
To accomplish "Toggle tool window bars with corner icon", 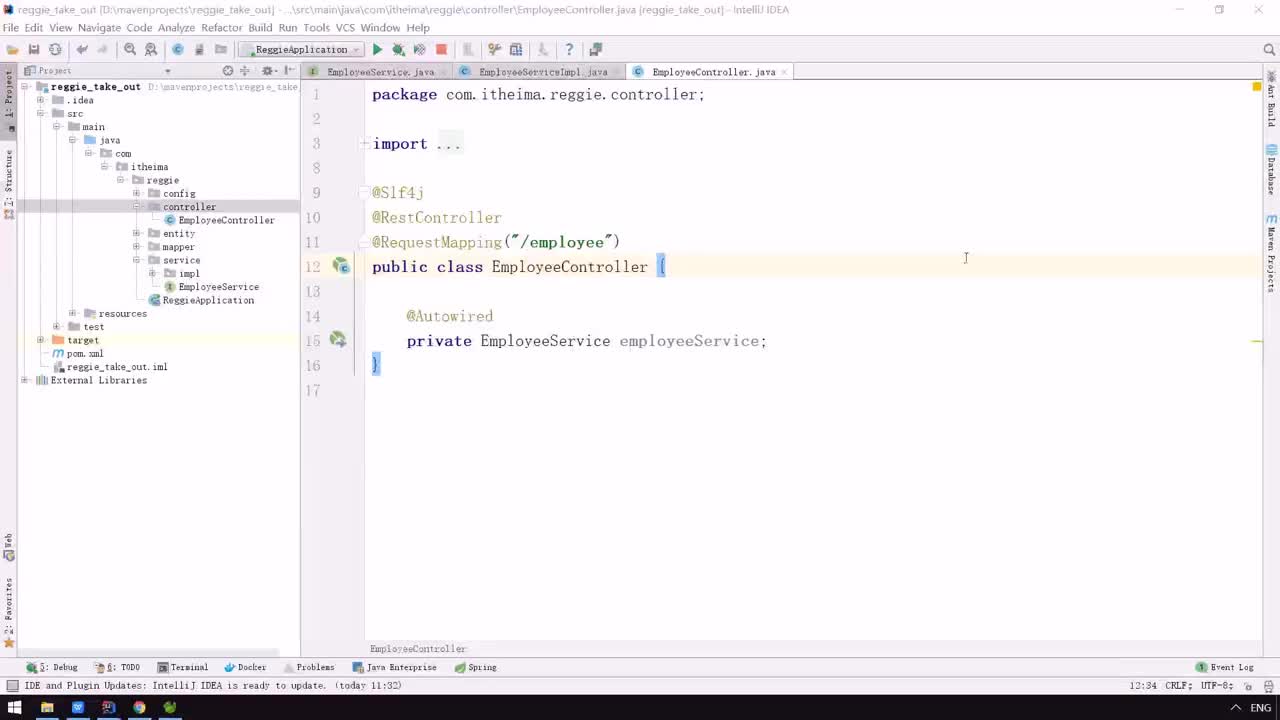I will pos(12,686).
